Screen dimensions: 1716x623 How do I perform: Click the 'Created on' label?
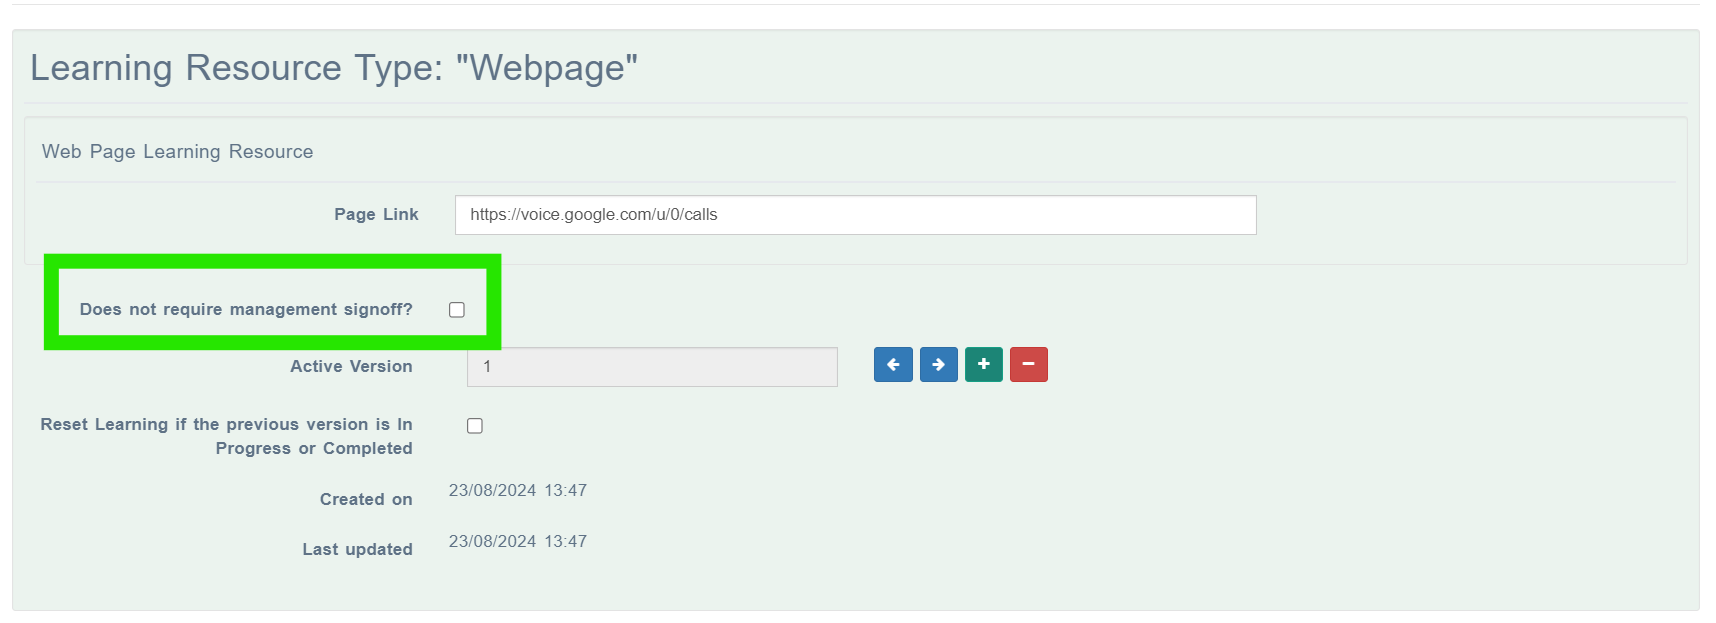(x=366, y=499)
